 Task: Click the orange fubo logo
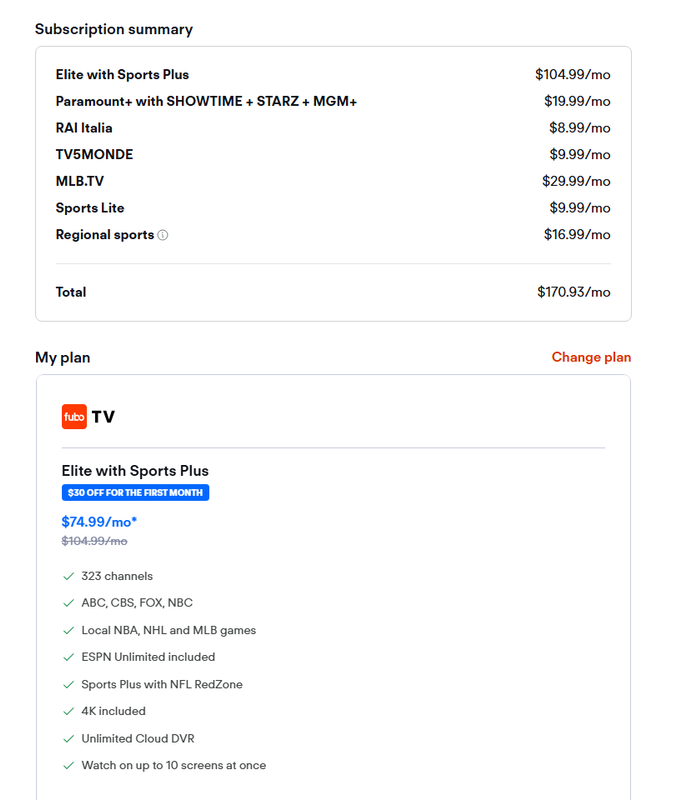pos(74,416)
